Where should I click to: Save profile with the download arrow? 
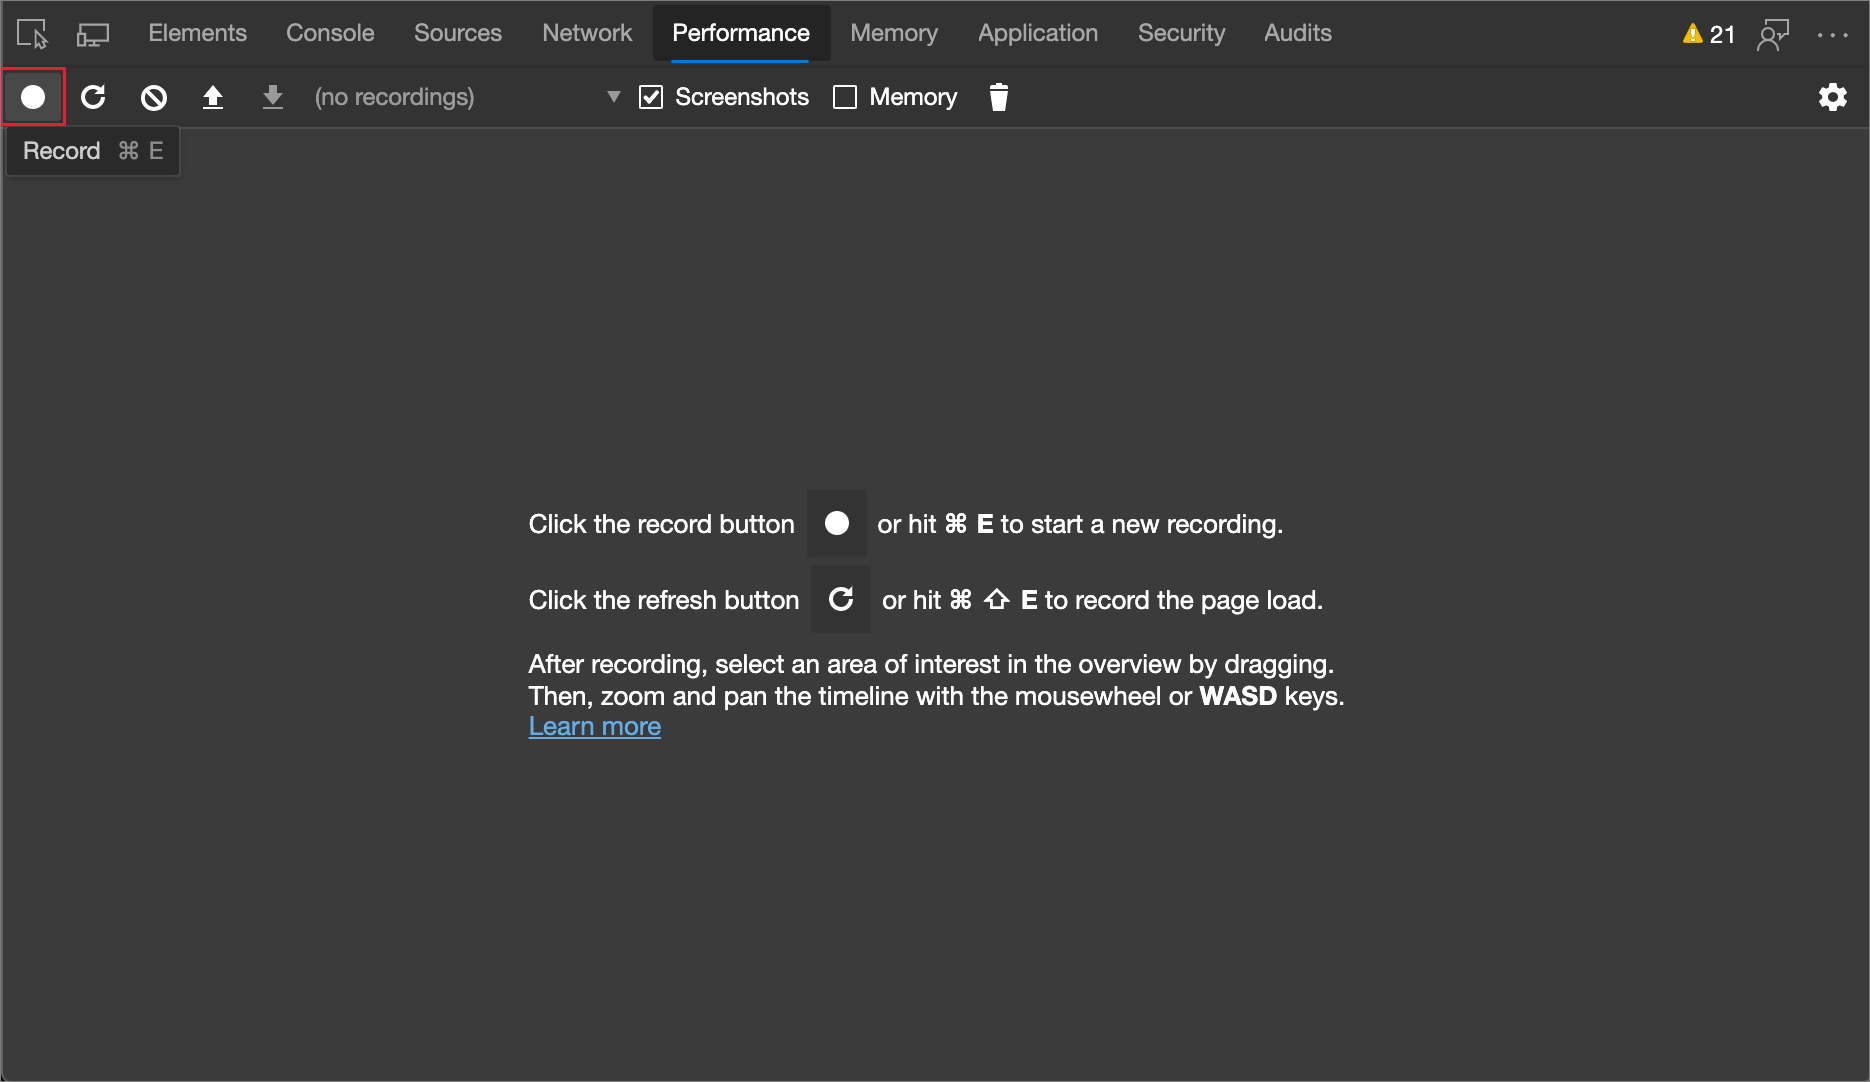tap(273, 97)
